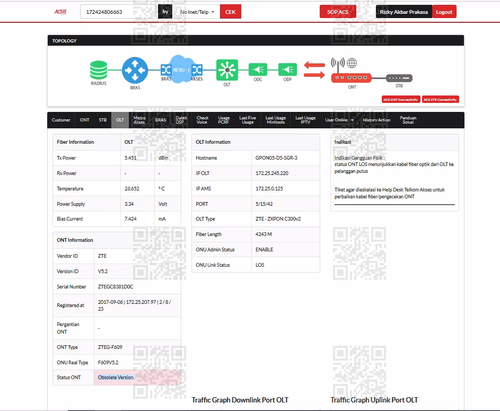
Task: Click the search number input field
Action: click(119, 12)
